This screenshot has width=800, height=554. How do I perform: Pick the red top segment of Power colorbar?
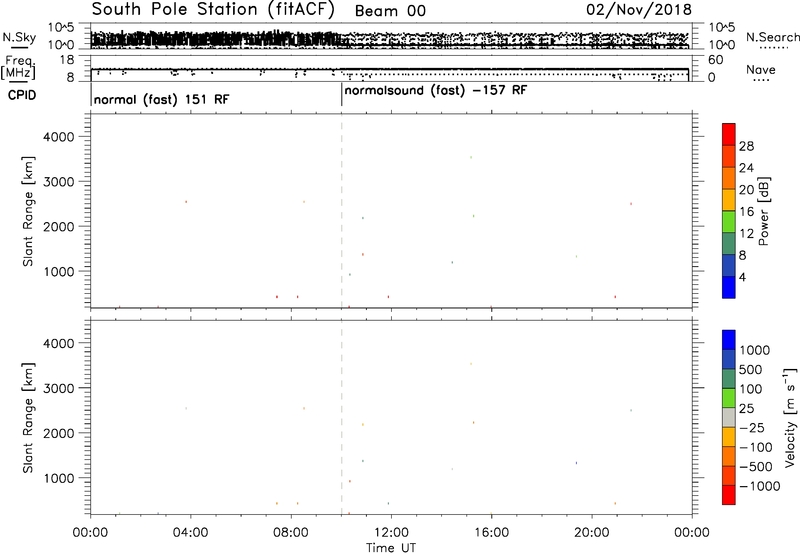tap(729, 134)
